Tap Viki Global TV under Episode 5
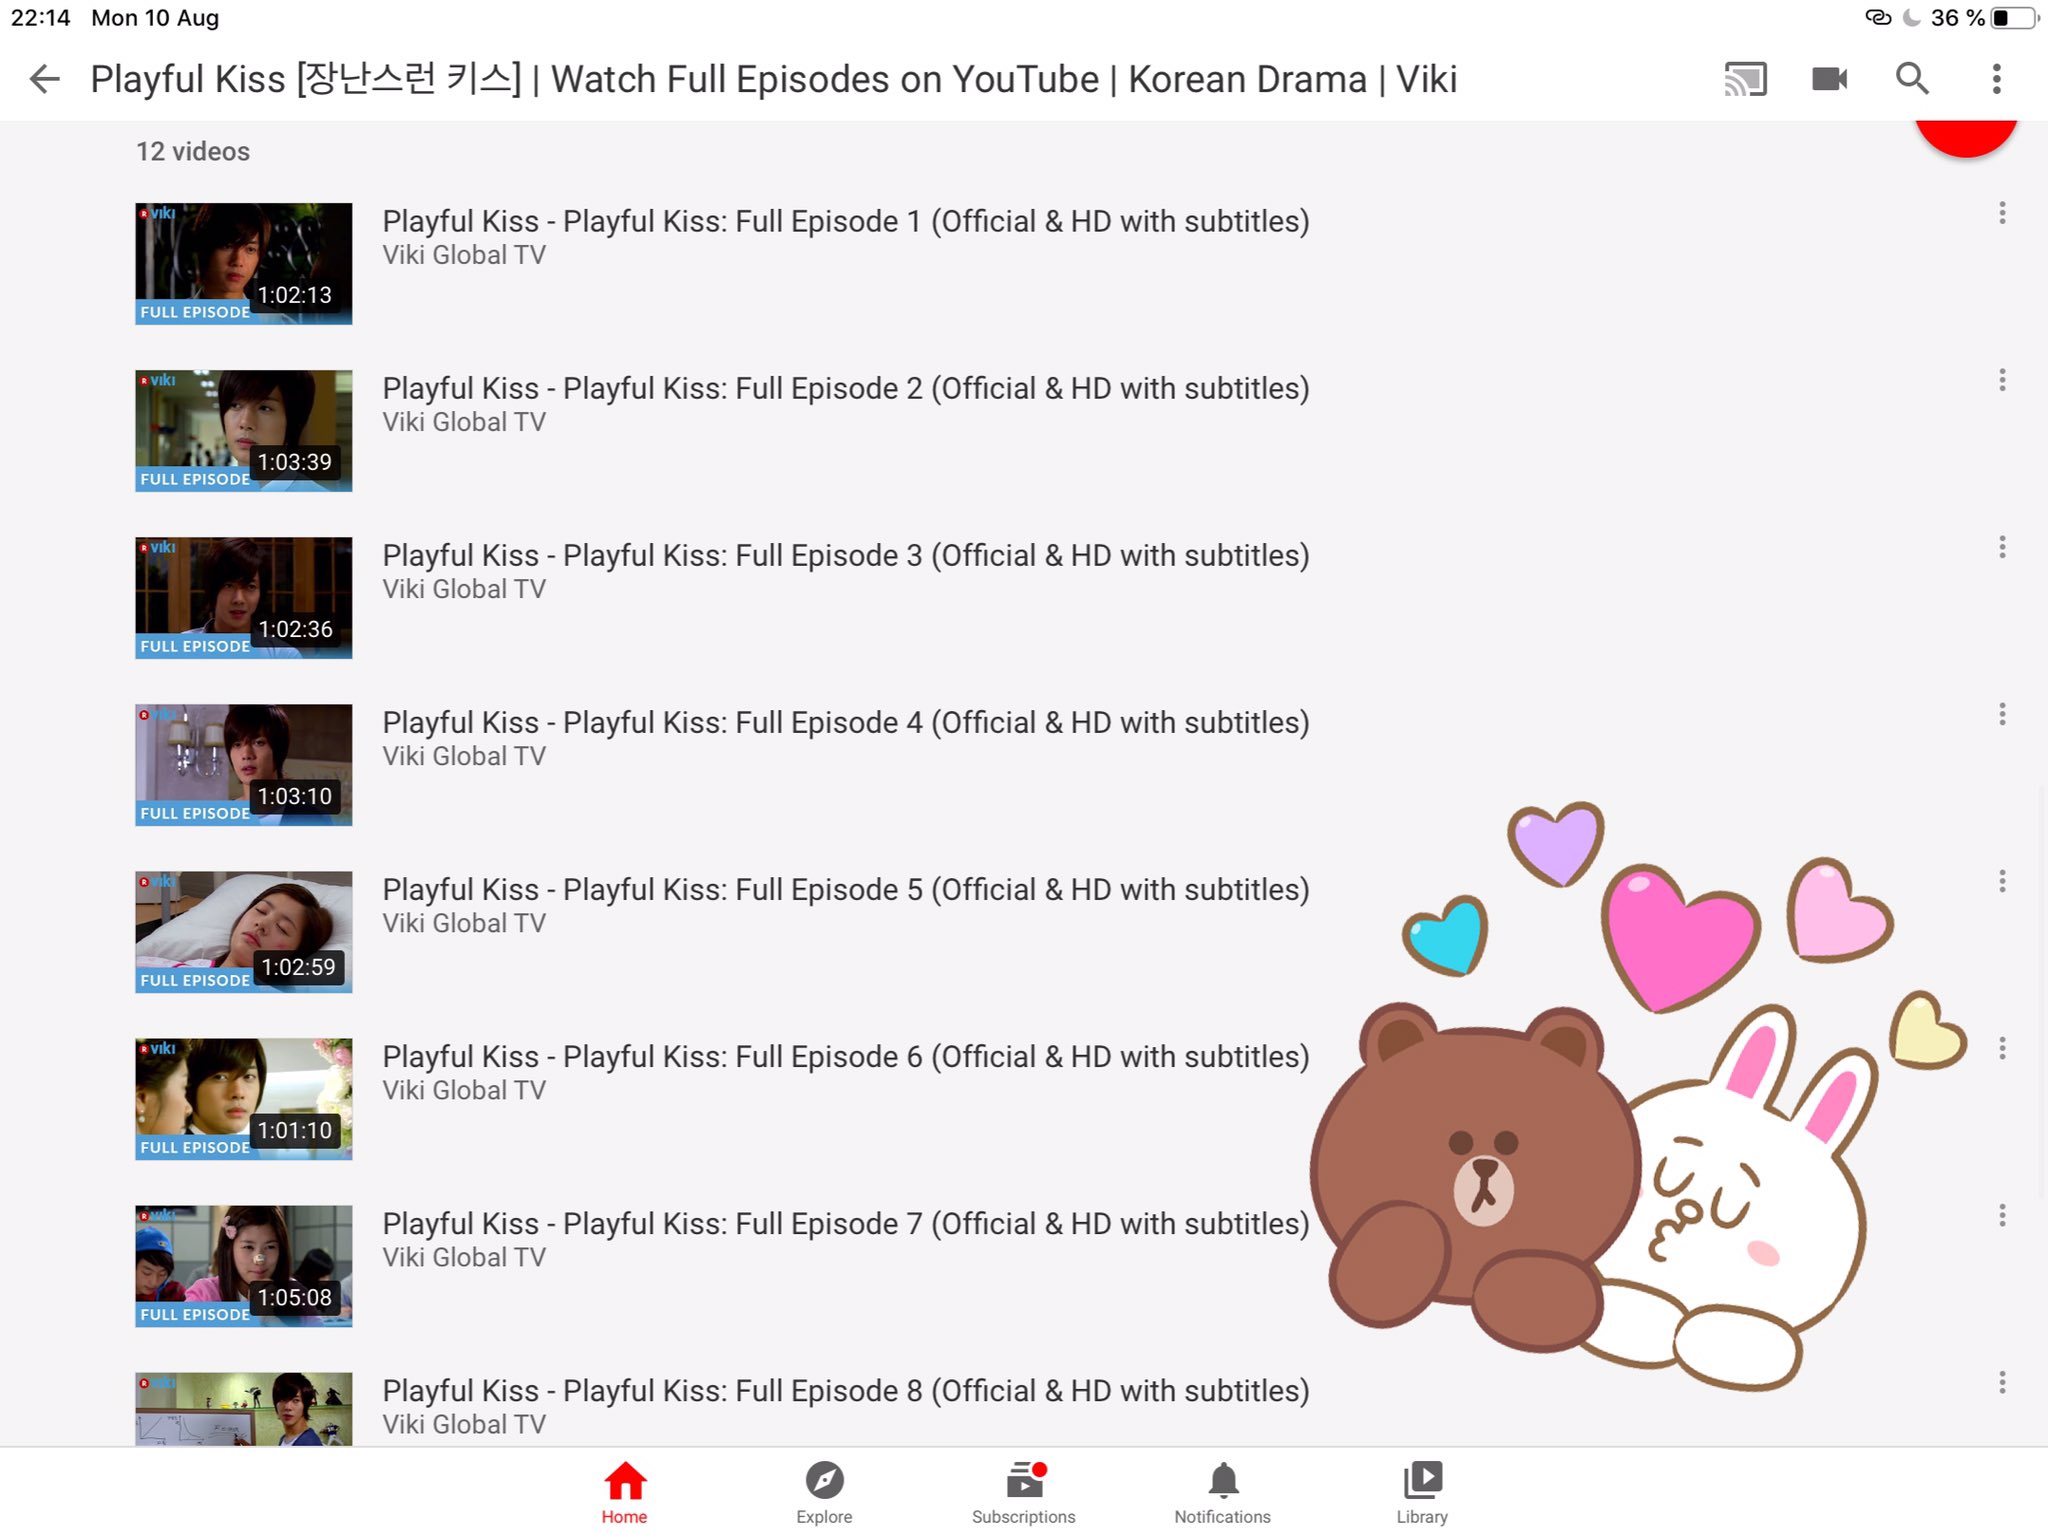 click(x=464, y=923)
